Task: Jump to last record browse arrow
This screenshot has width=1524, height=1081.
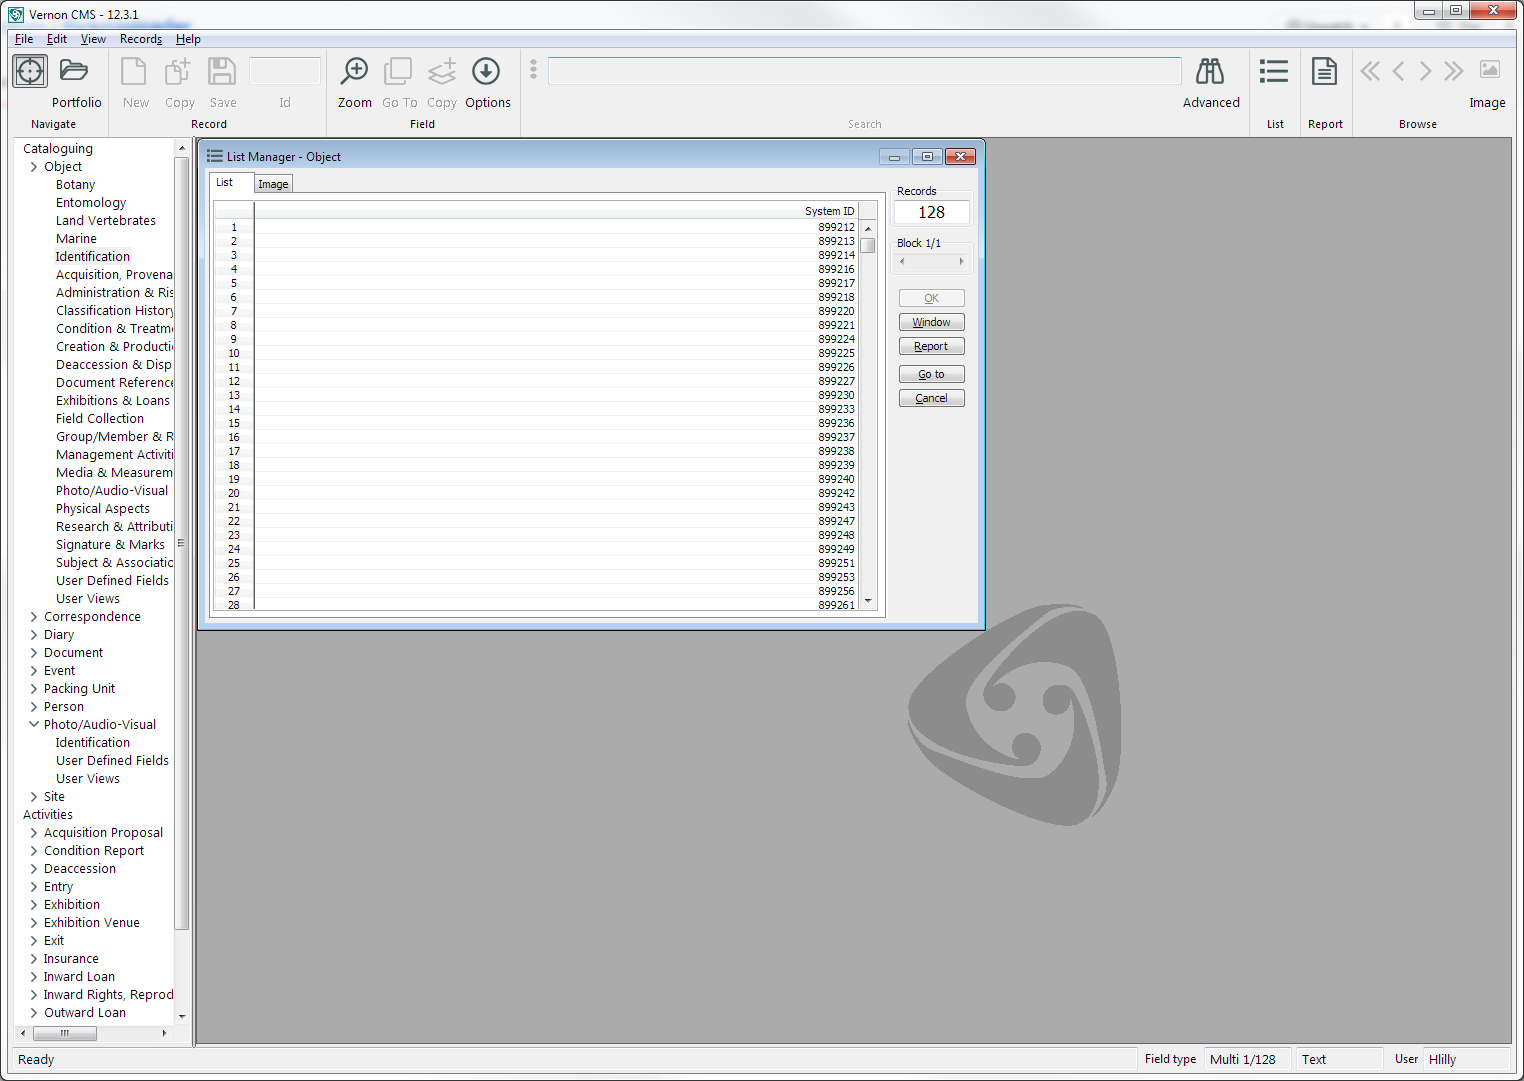Action: pos(1454,71)
